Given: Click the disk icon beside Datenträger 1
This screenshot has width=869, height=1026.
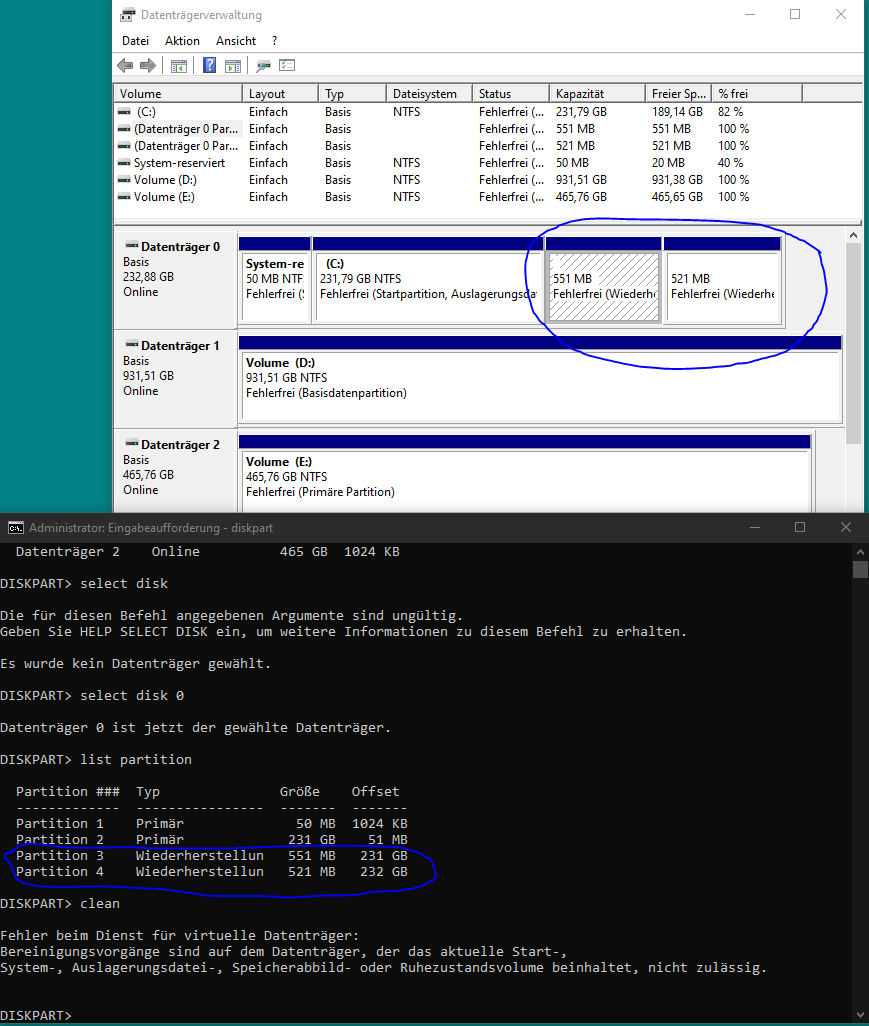Looking at the screenshot, I should click(132, 345).
